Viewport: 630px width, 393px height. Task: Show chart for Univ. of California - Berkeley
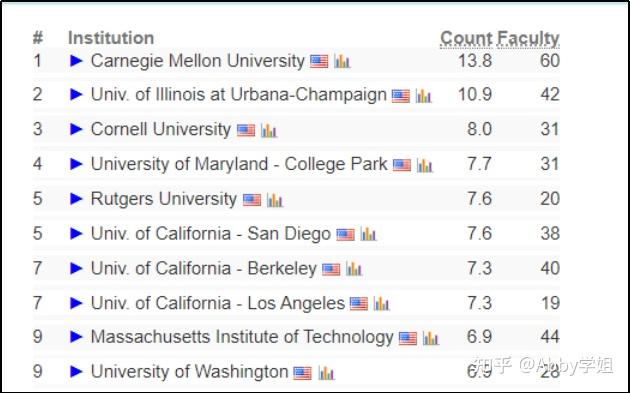(x=354, y=269)
